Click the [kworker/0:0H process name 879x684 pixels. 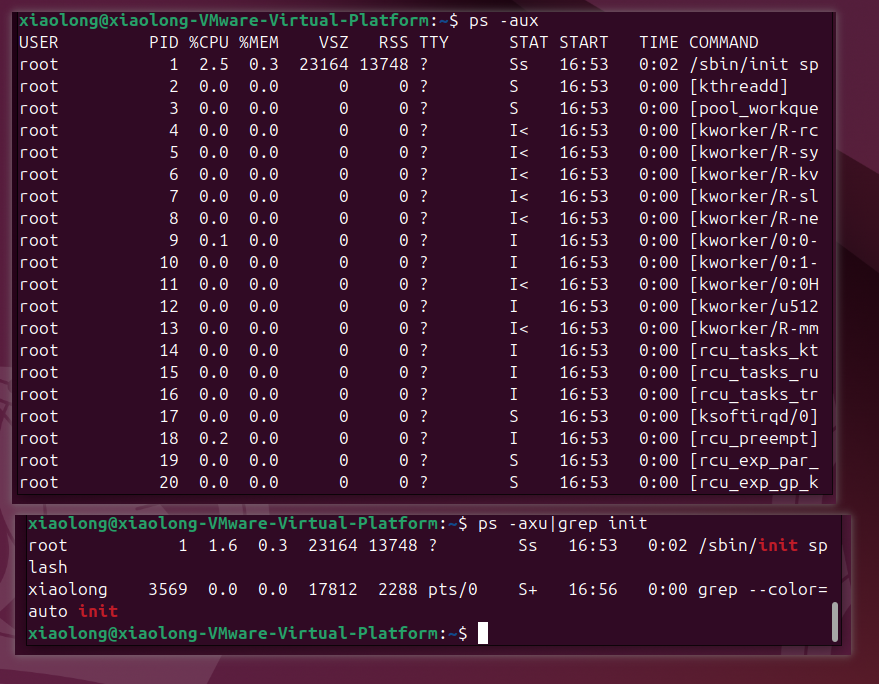point(754,284)
